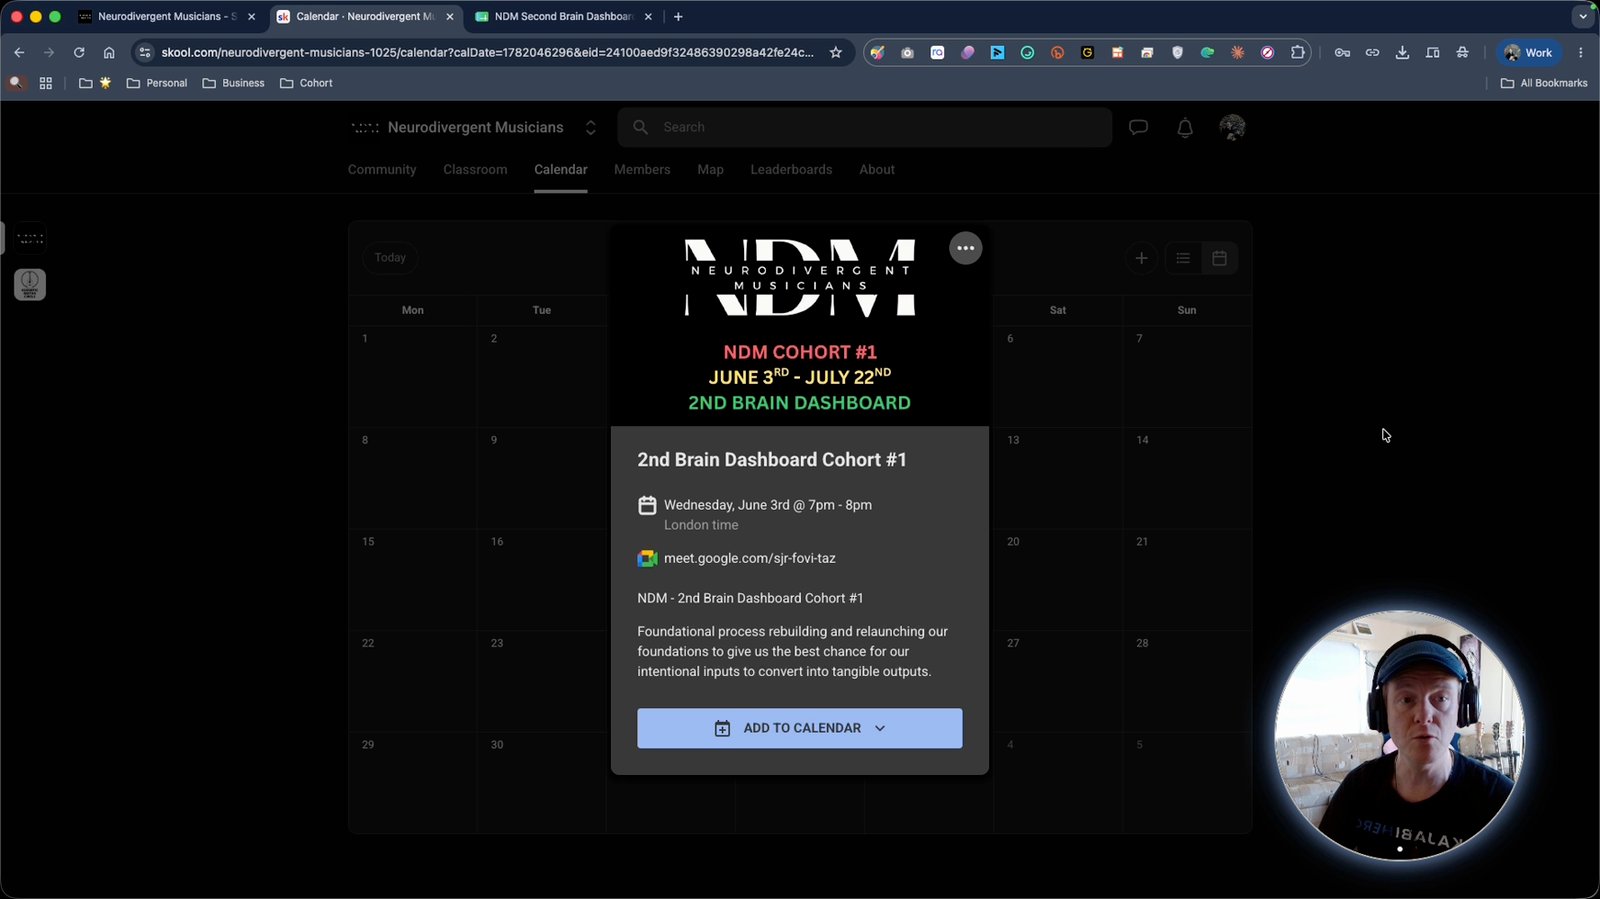Open the browser extensions puzzle icon
Screen dimensions: 1600x899
[x=1298, y=53]
